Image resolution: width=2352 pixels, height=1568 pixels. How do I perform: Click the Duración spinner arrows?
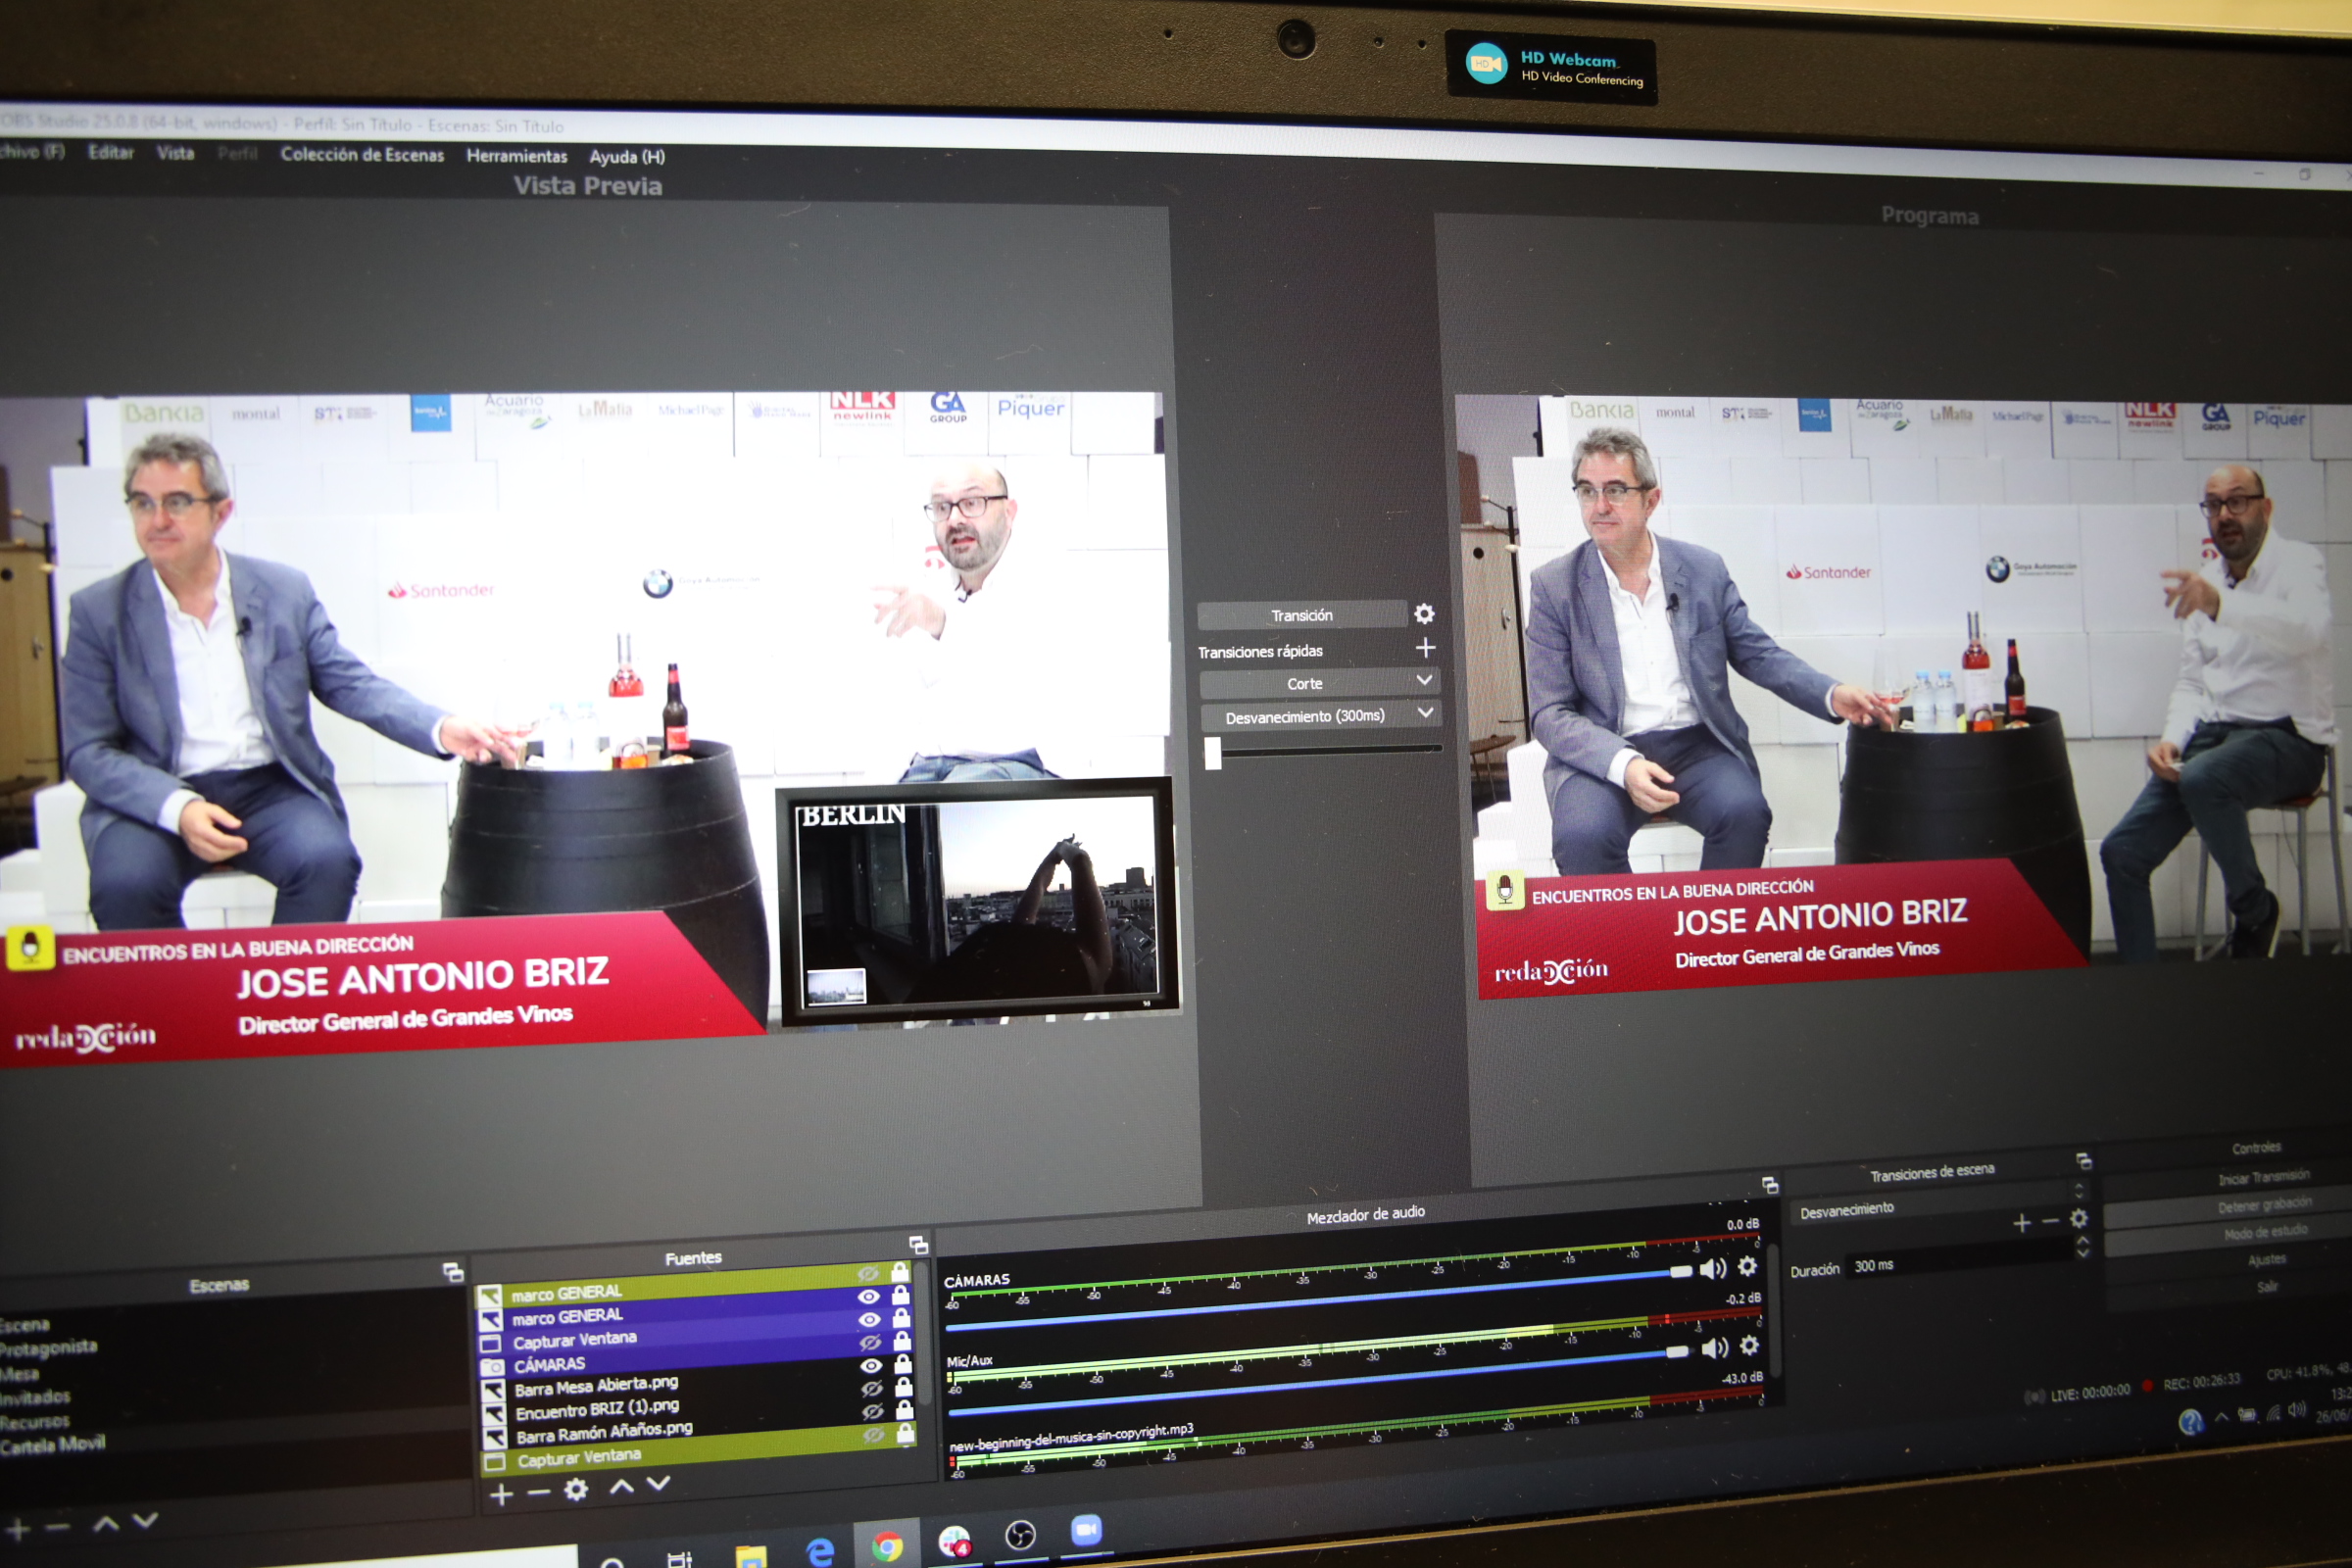[x=2083, y=1246]
